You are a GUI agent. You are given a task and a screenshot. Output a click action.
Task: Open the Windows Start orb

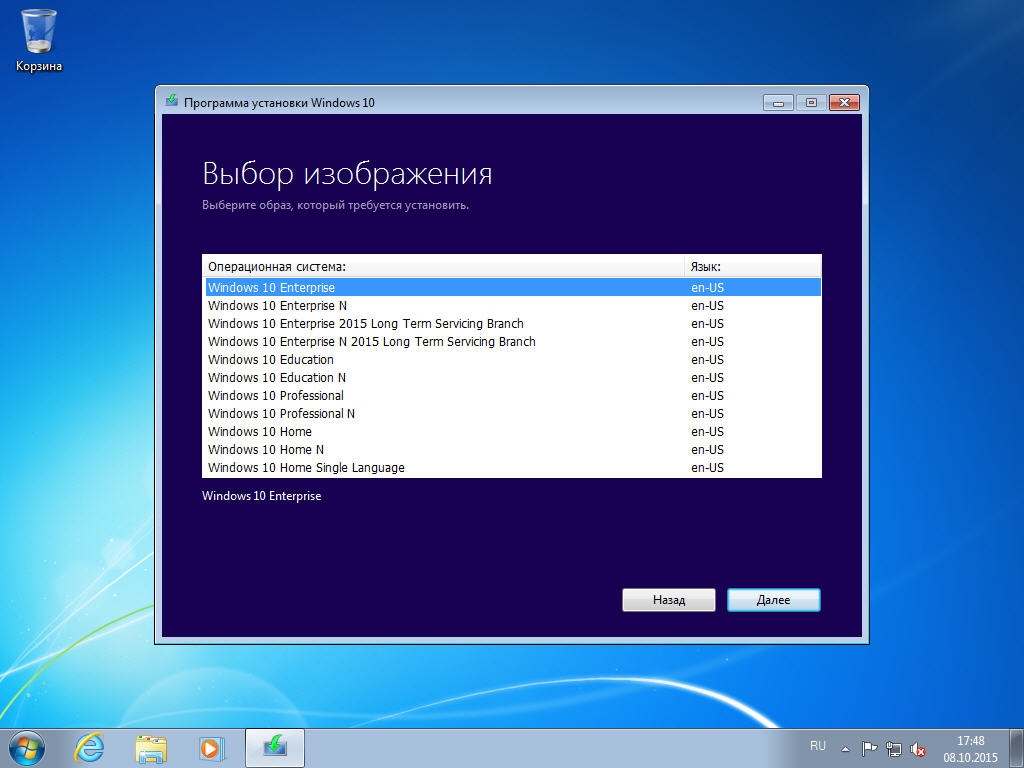[x=27, y=748]
